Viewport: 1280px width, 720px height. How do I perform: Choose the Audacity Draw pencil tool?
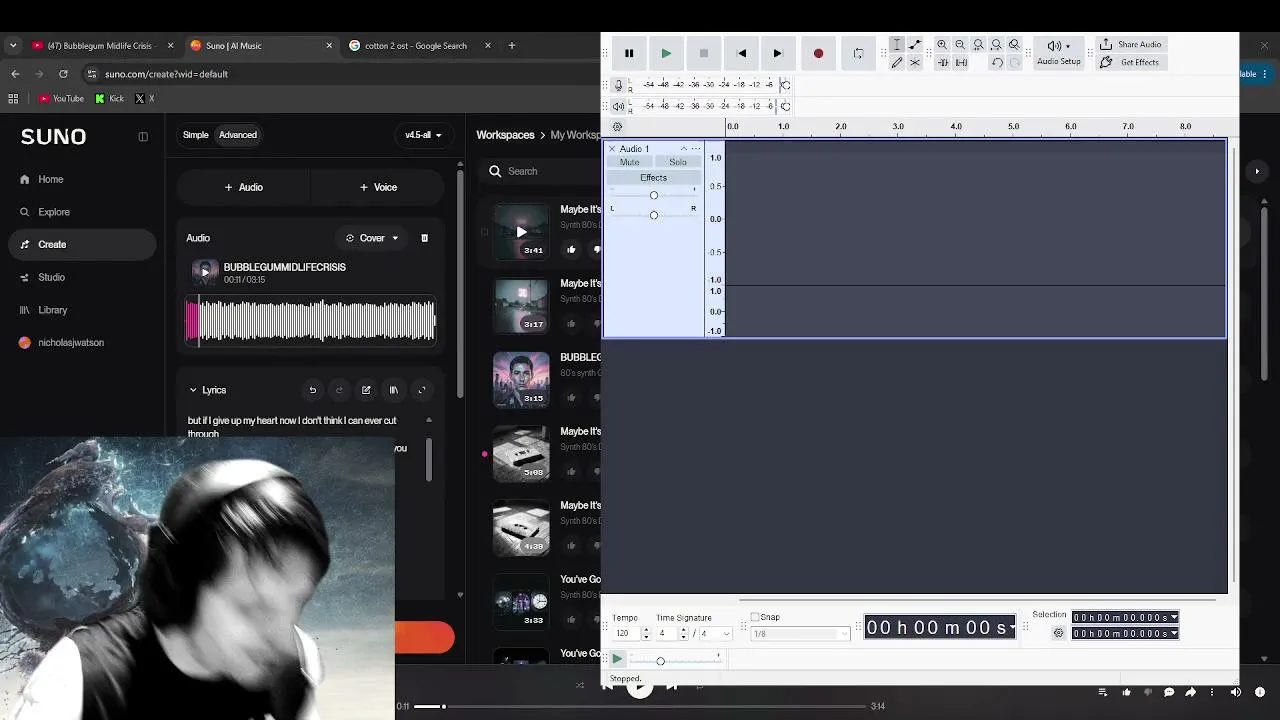click(x=897, y=63)
